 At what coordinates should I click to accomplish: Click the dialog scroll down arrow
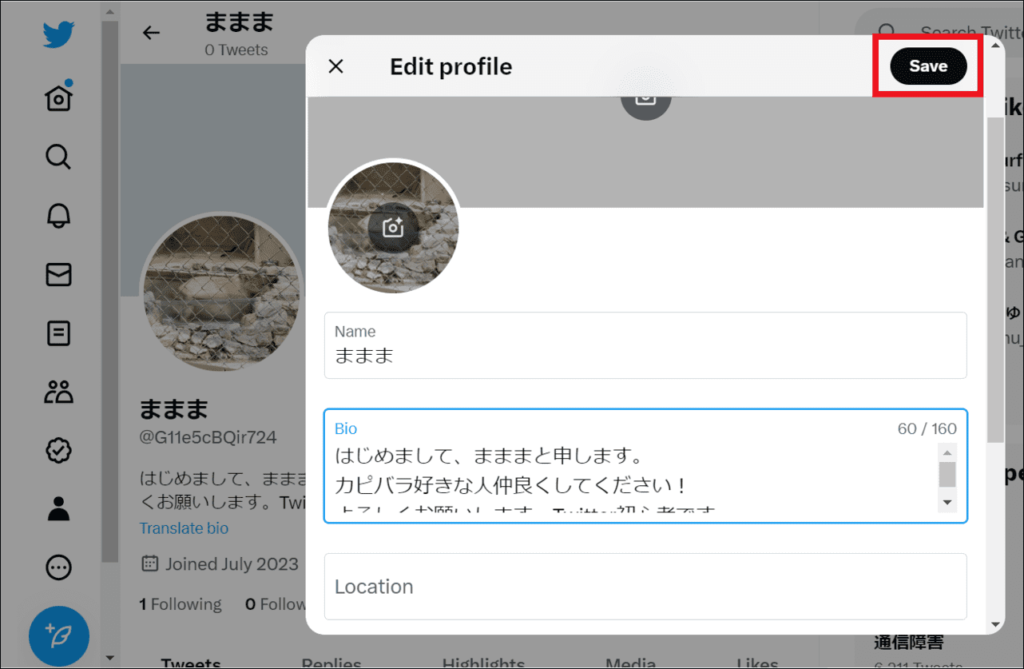pos(995,625)
